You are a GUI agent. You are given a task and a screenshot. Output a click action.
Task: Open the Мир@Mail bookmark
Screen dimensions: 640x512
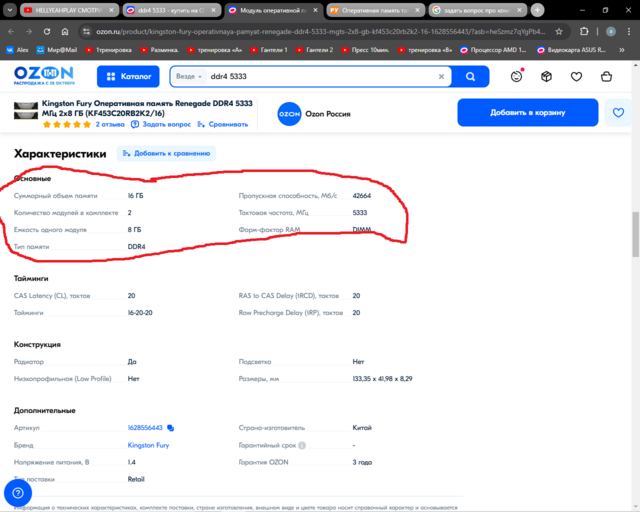tap(57, 50)
